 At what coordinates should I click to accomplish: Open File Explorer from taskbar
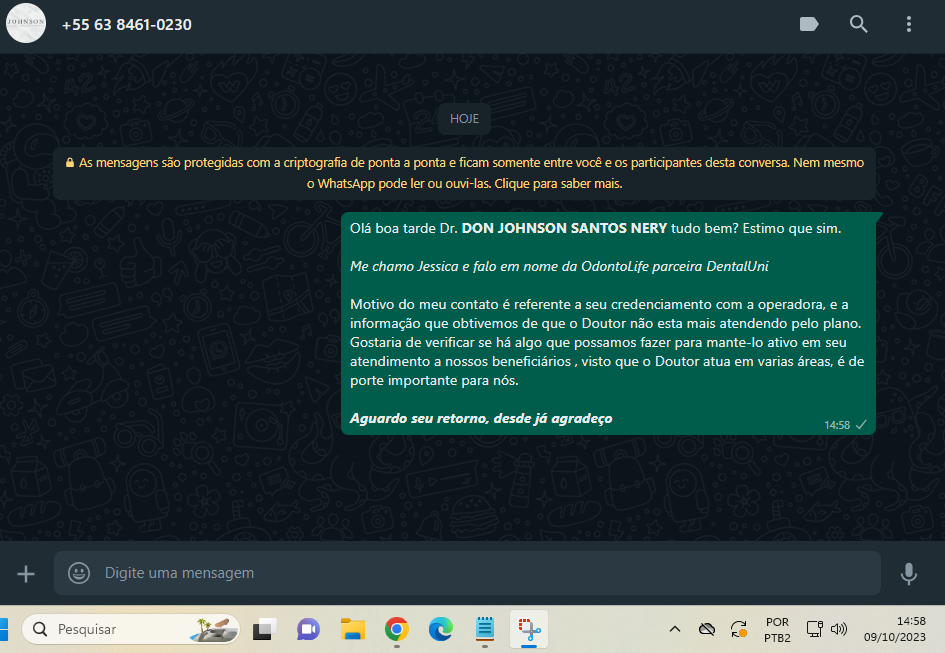point(353,629)
